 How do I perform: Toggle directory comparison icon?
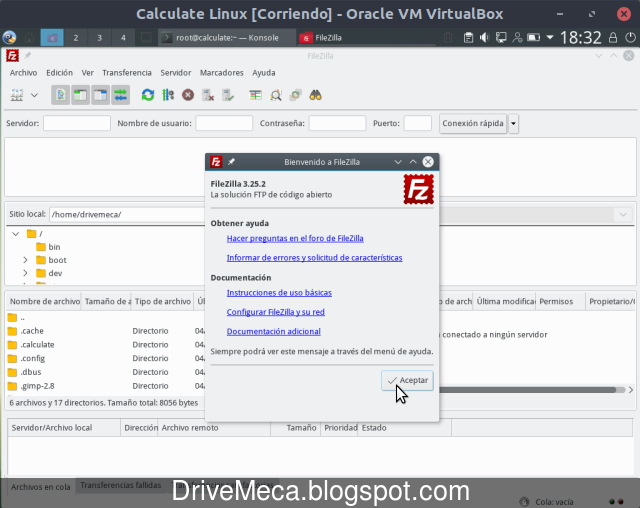[x=276, y=95]
